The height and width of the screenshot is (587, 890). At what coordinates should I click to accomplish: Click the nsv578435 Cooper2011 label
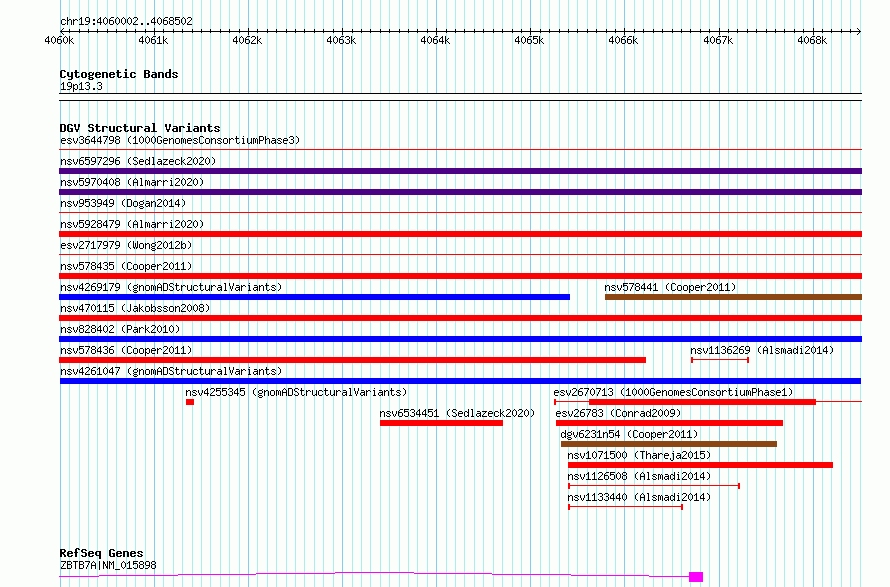(x=126, y=266)
